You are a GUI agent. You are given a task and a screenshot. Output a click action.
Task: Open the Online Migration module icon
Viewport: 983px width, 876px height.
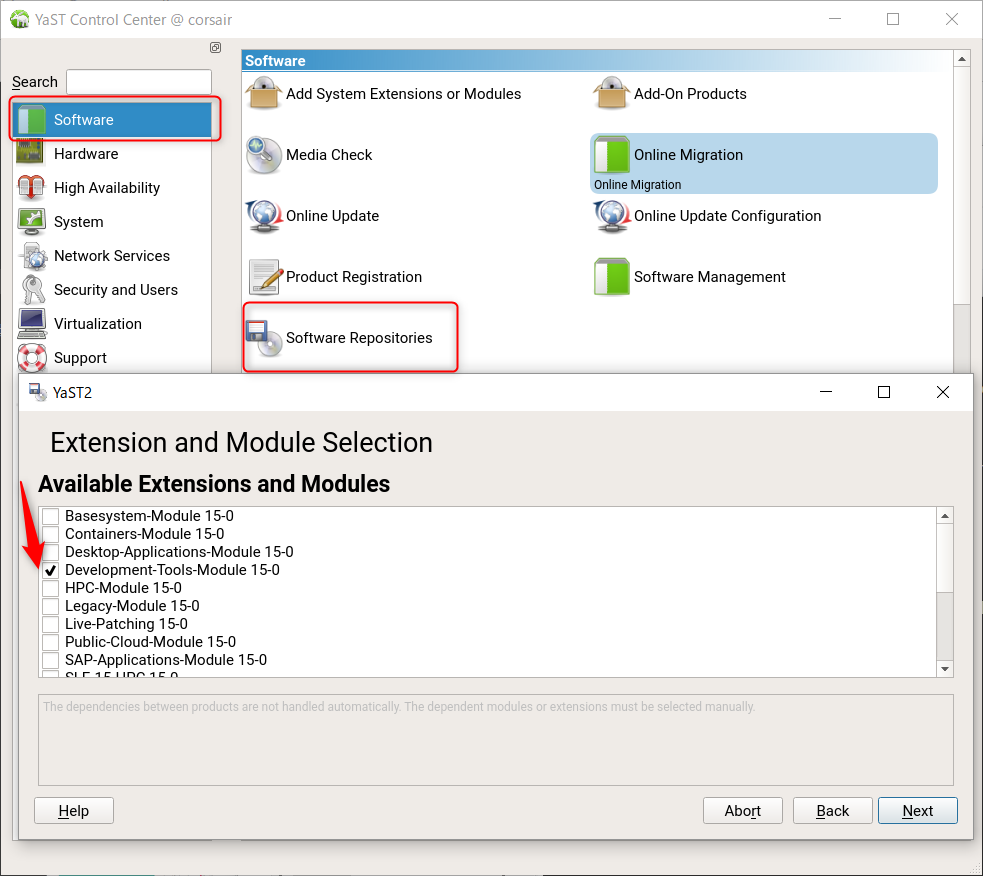(611, 154)
